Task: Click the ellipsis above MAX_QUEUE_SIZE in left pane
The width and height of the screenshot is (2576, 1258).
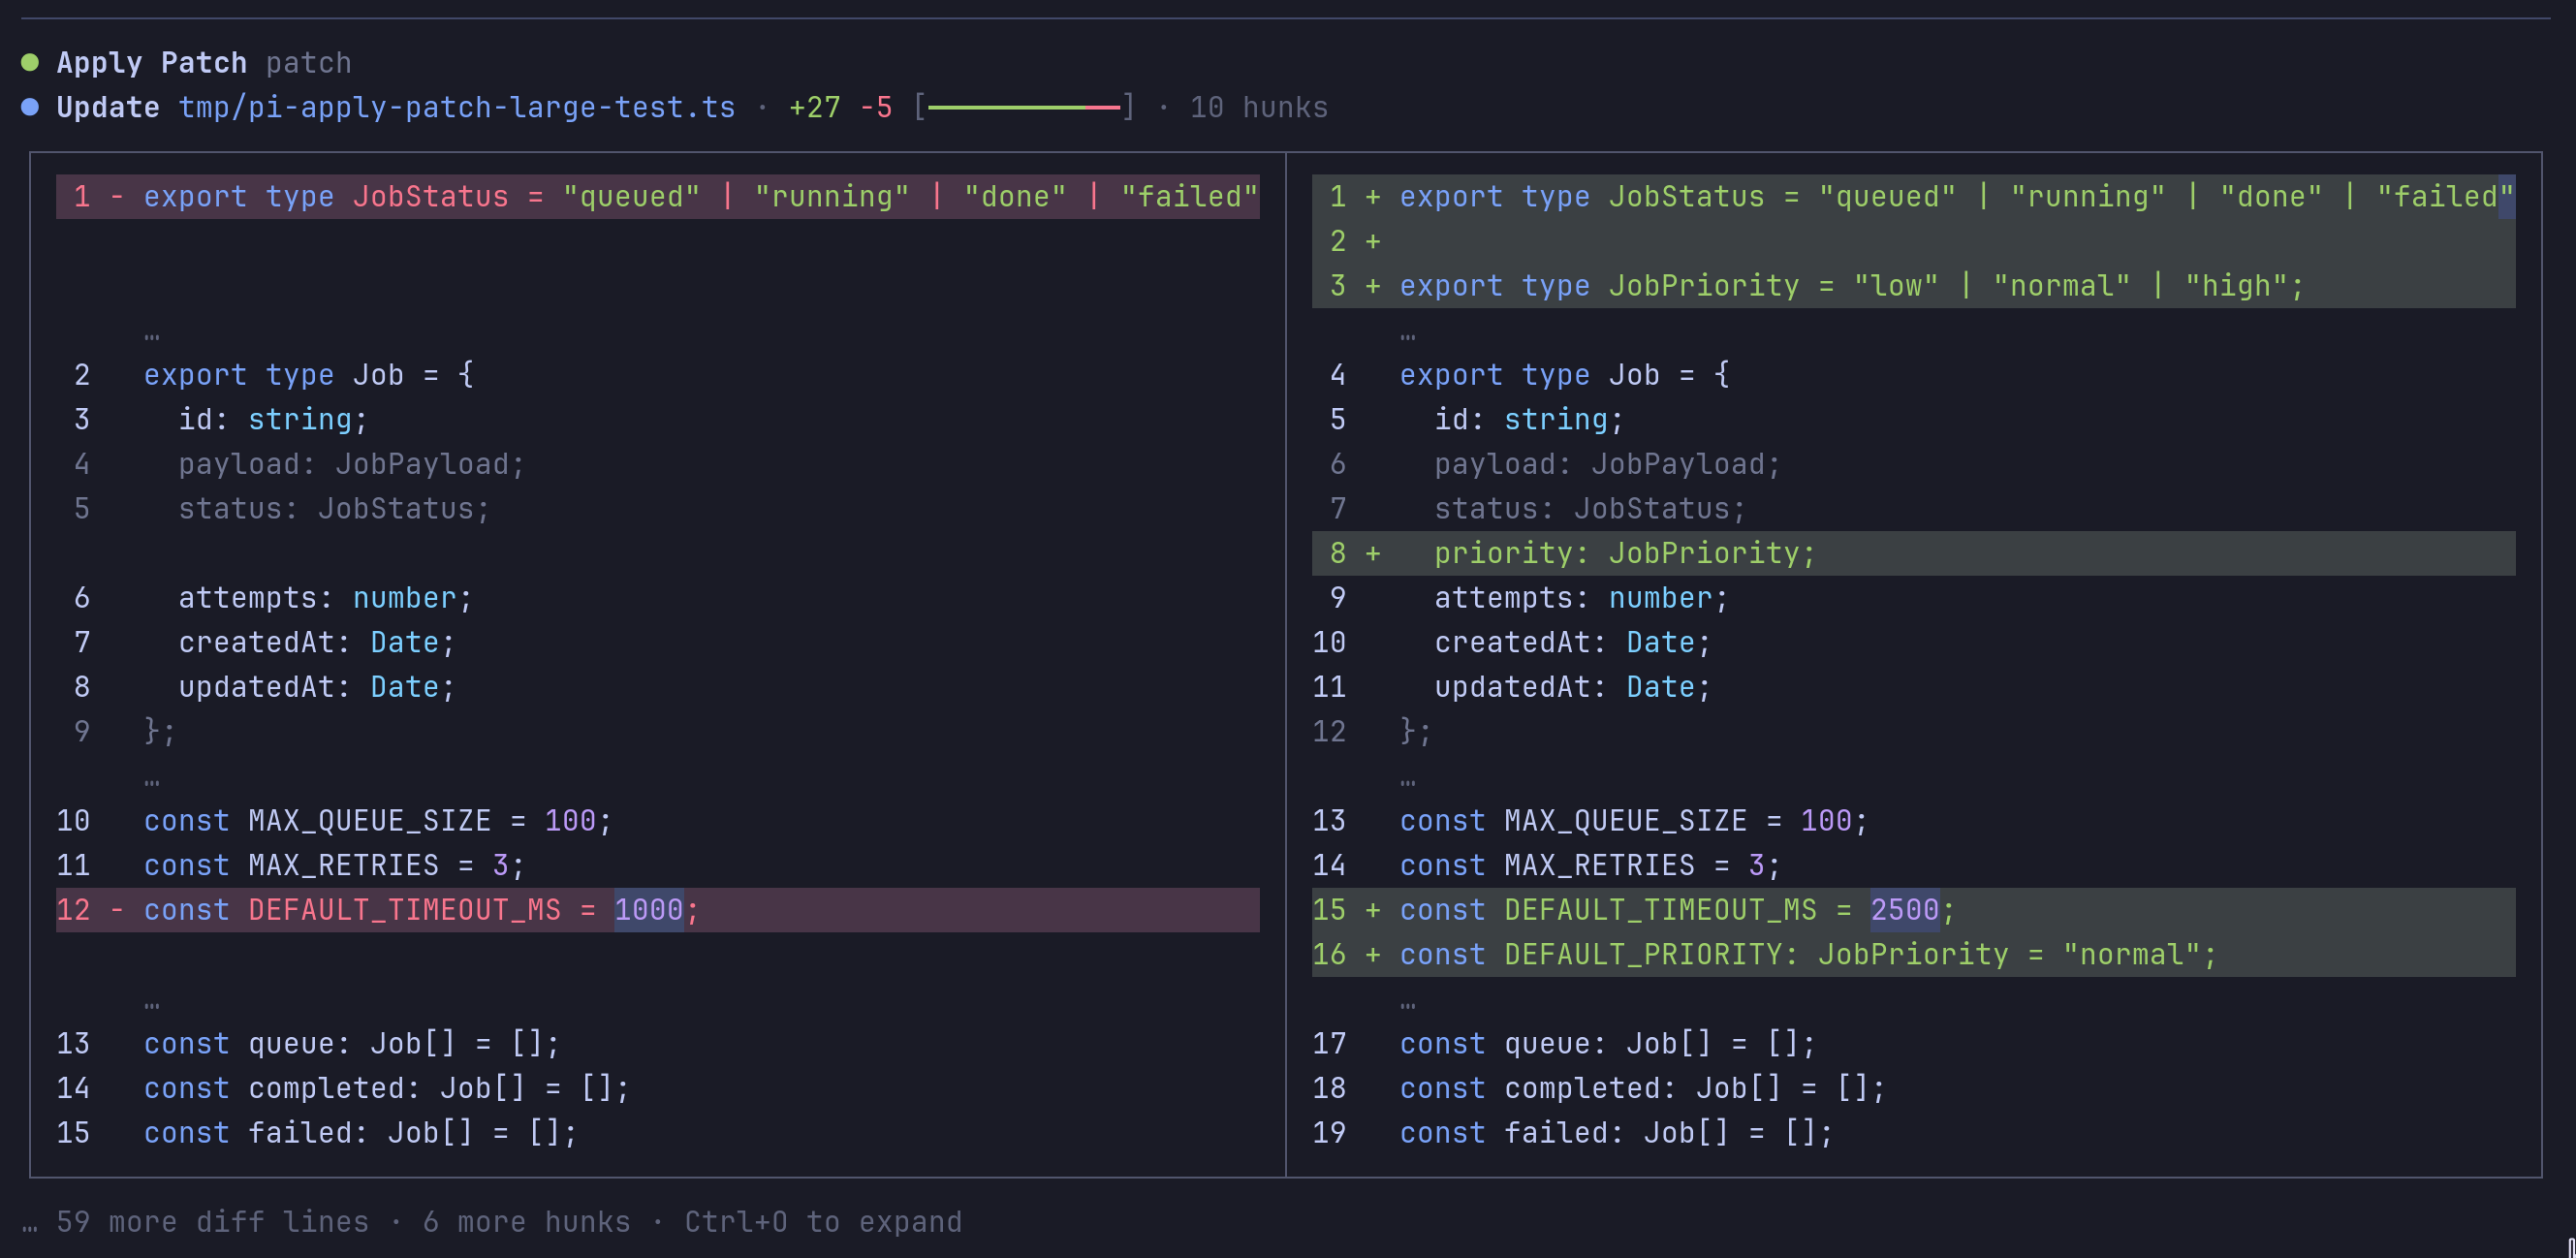Action: tap(152, 784)
